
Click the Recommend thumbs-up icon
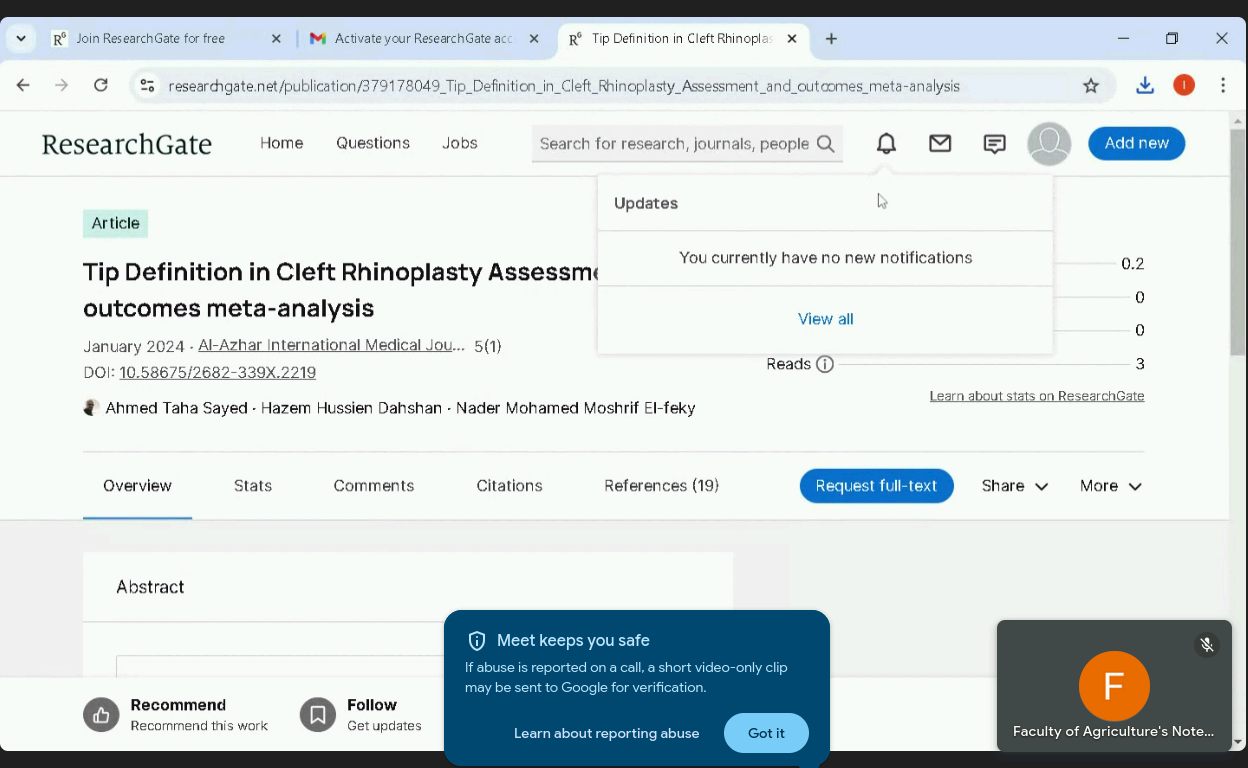coord(101,715)
